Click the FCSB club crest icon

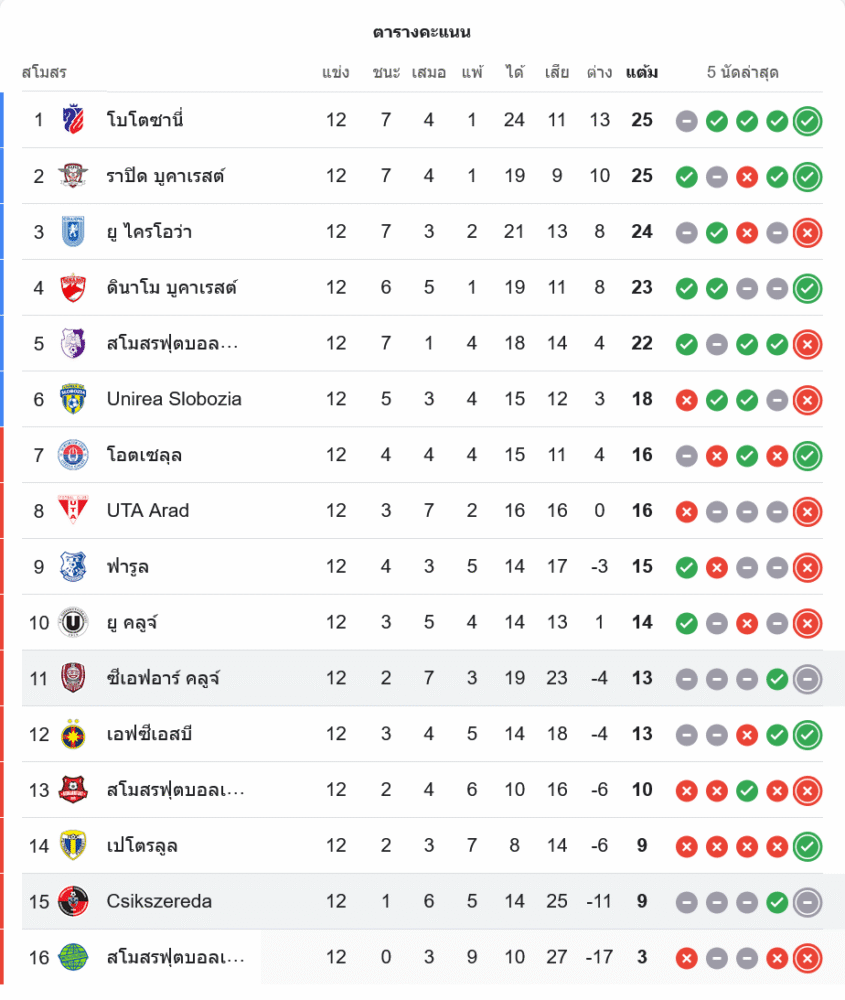click(73, 734)
